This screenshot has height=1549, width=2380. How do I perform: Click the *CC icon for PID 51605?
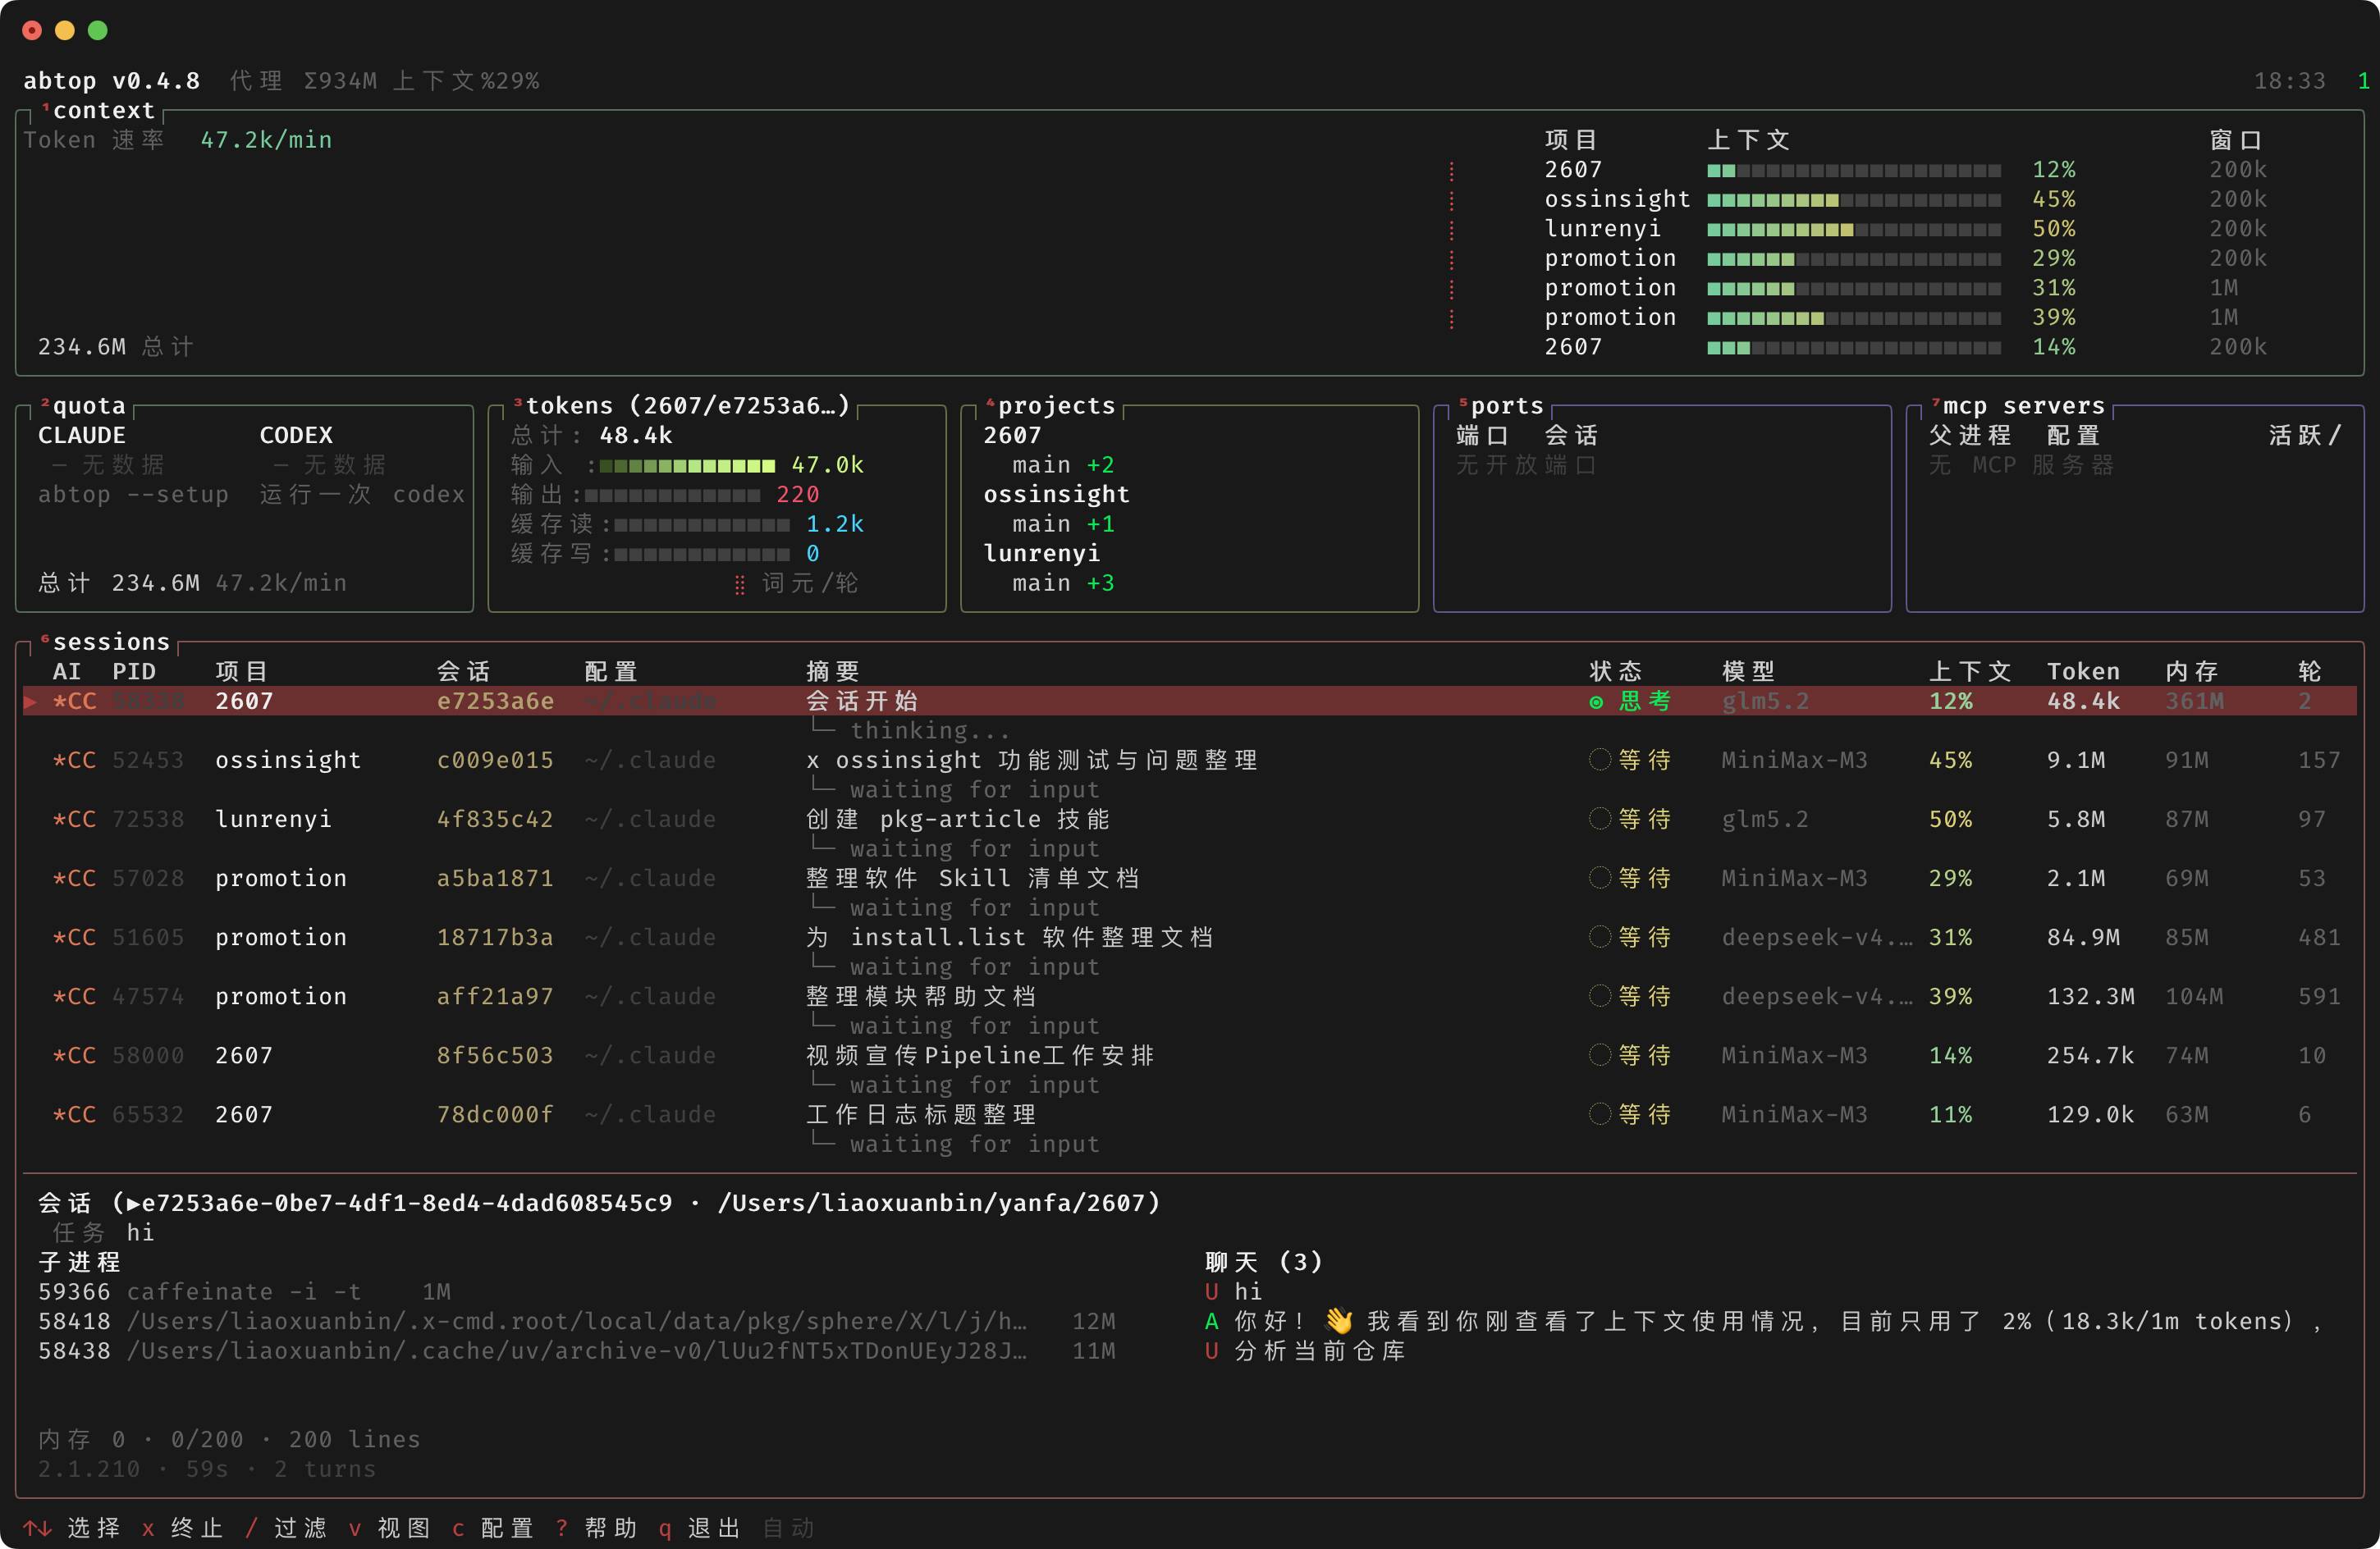point(75,937)
